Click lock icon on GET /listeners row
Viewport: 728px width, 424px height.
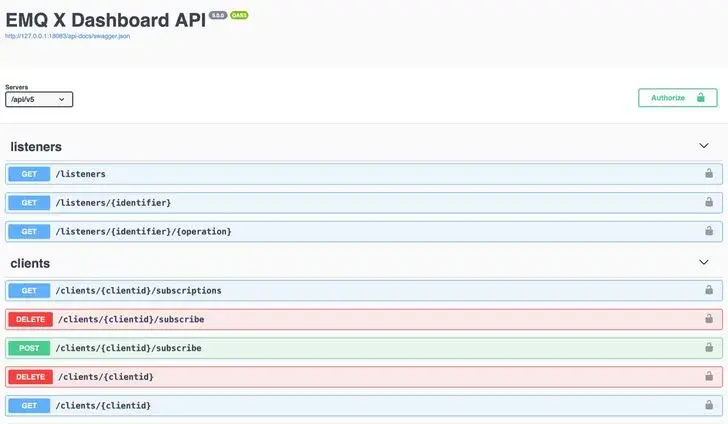(709, 174)
